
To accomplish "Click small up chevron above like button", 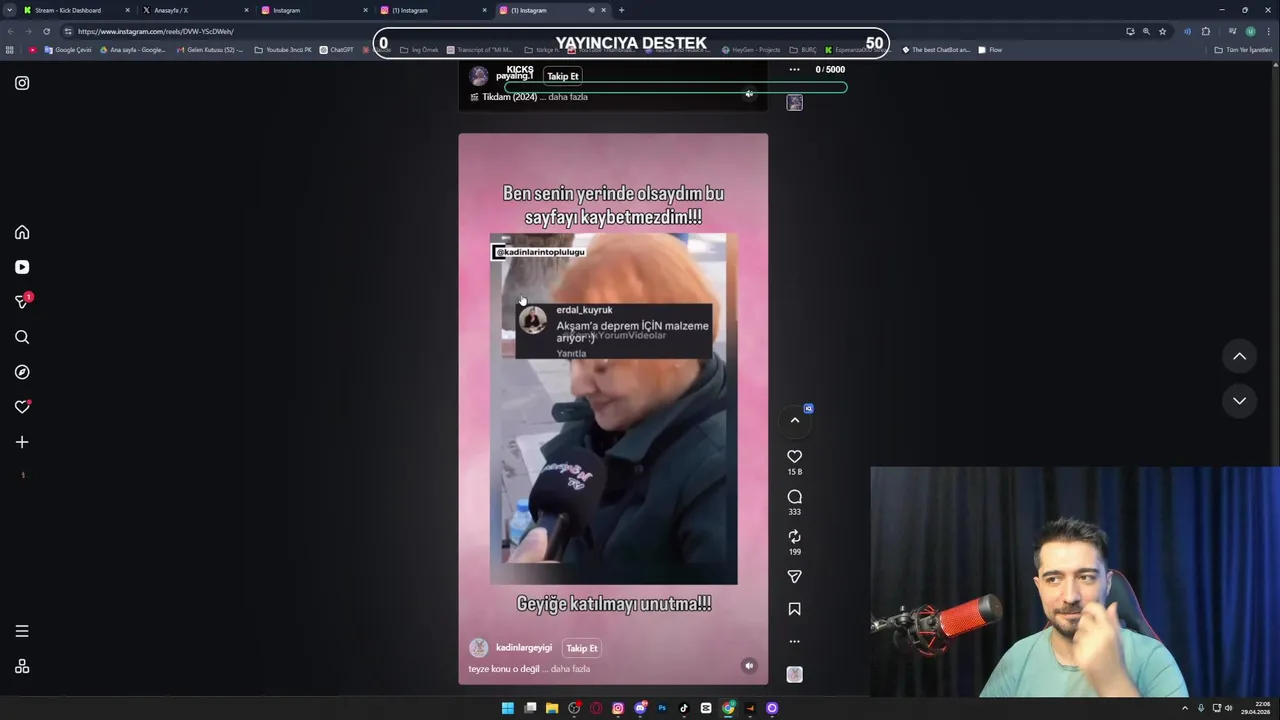I will coord(795,420).
